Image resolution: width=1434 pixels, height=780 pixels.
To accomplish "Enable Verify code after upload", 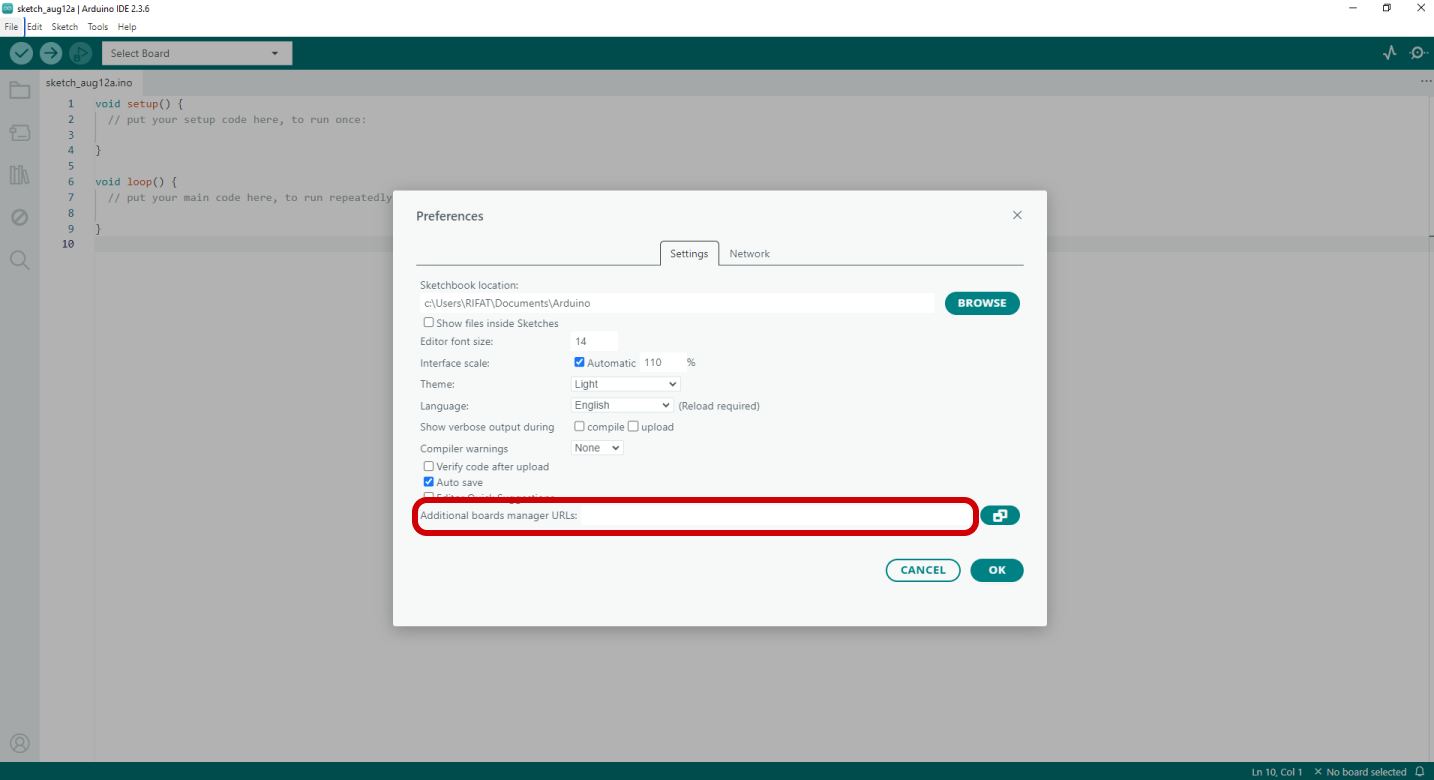I will [x=429, y=466].
